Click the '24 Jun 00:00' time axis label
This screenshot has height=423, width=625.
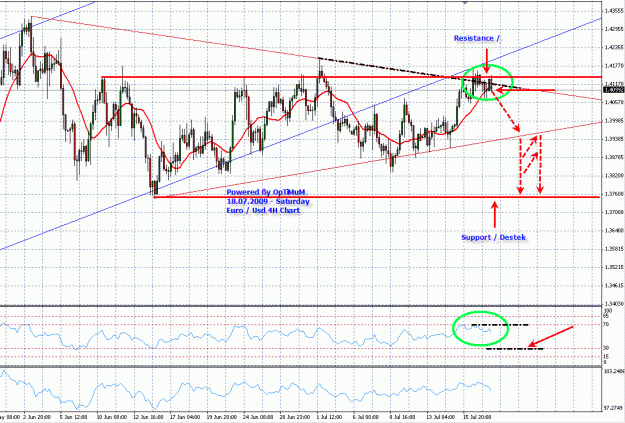[257, 417]
